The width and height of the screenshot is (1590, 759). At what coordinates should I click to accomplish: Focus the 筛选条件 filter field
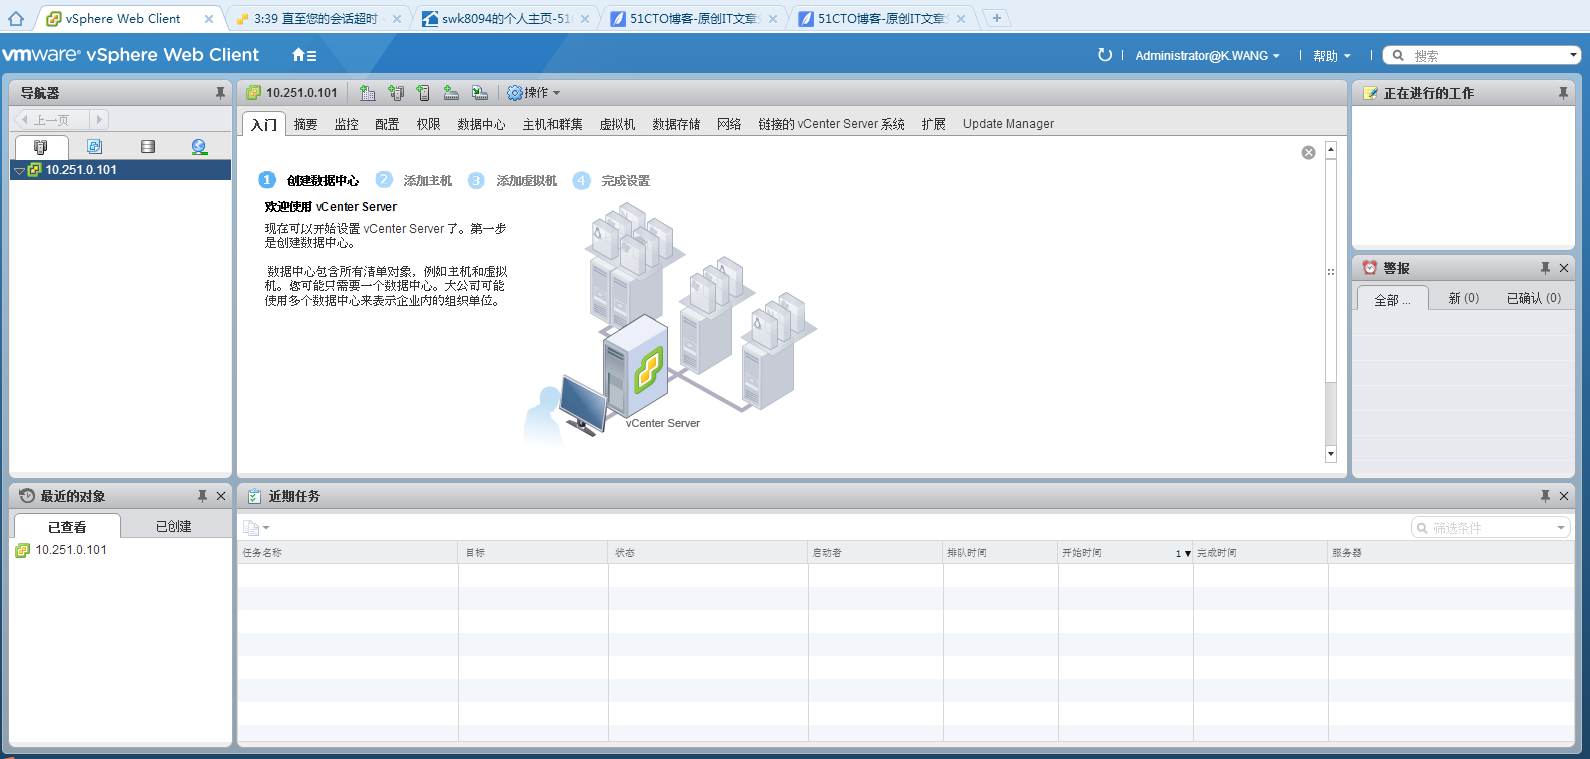pos(1490,528)
